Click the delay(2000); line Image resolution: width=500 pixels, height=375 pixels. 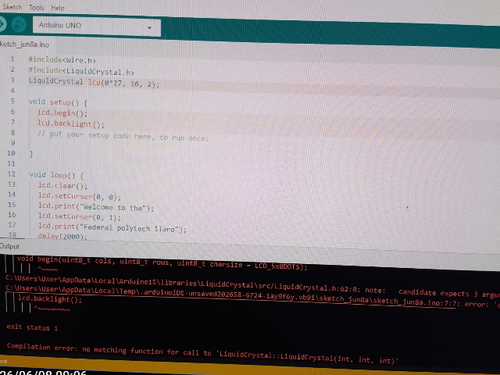pyautogui.click(x=63, y=236)
